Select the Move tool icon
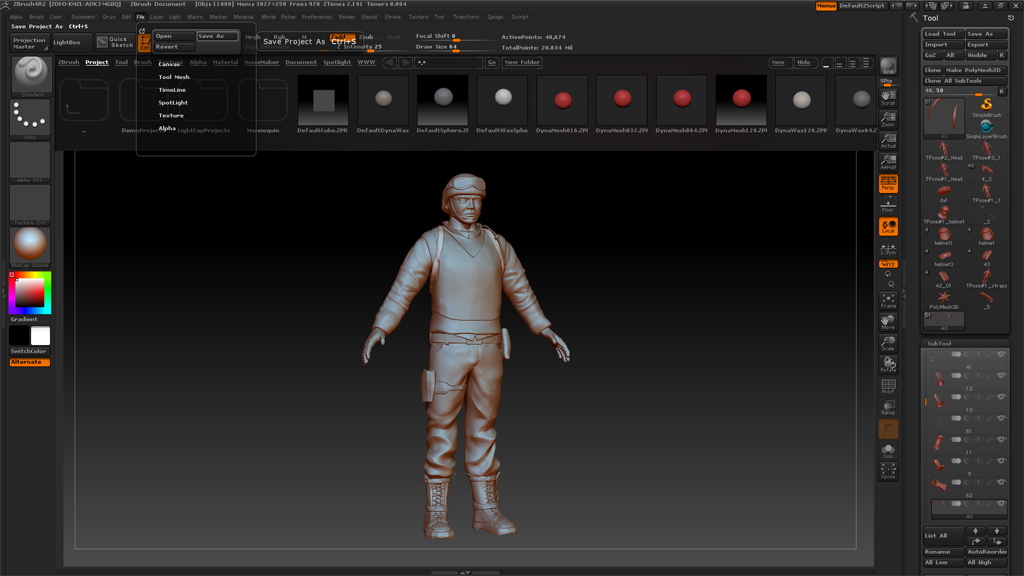Viewport: 1024px width, 576px height. 888,321
